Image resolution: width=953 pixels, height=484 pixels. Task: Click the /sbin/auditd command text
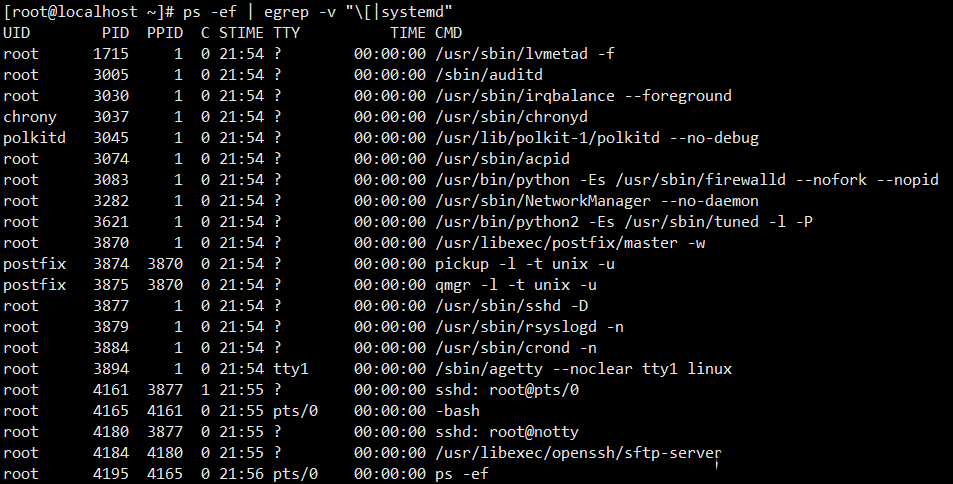coord(489,75)
